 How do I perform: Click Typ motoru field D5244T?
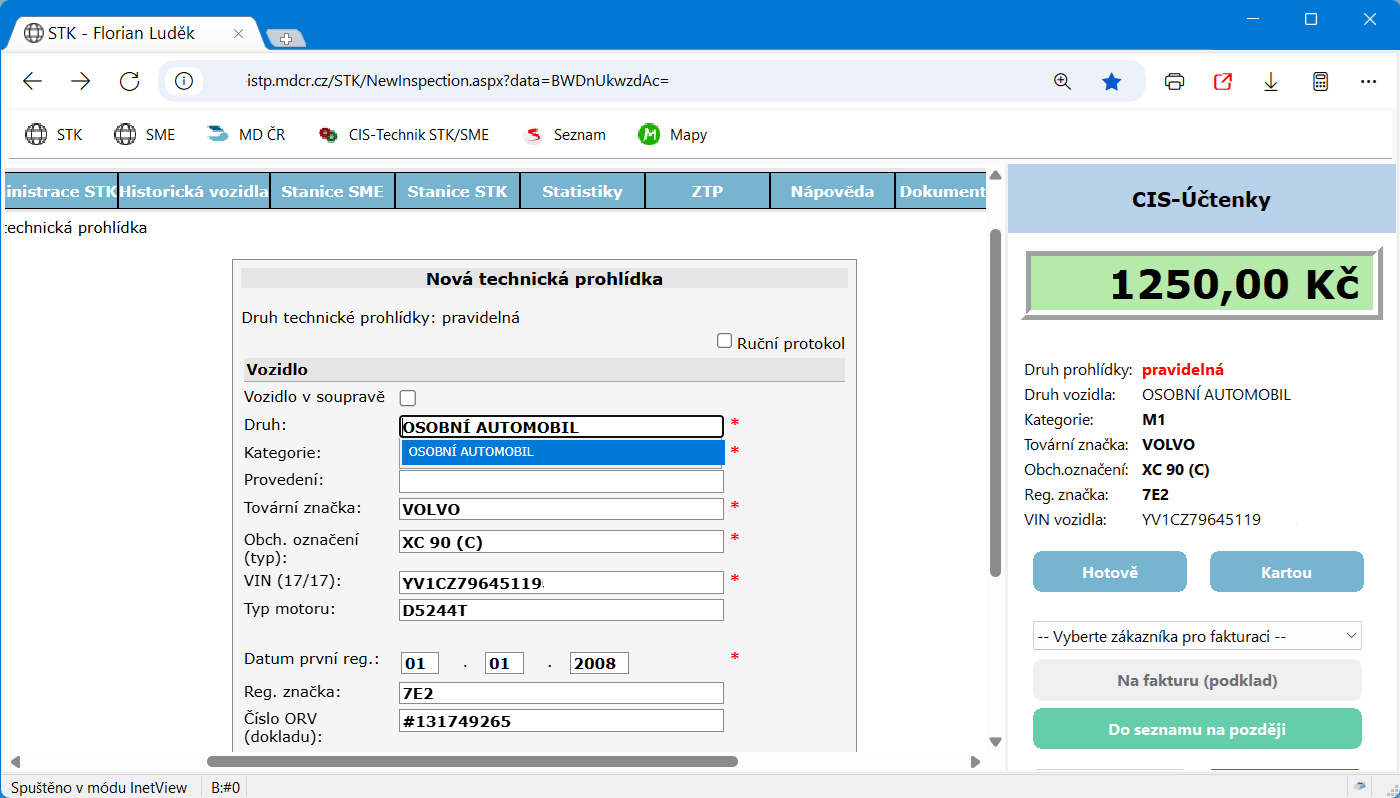tap(561, 610)
